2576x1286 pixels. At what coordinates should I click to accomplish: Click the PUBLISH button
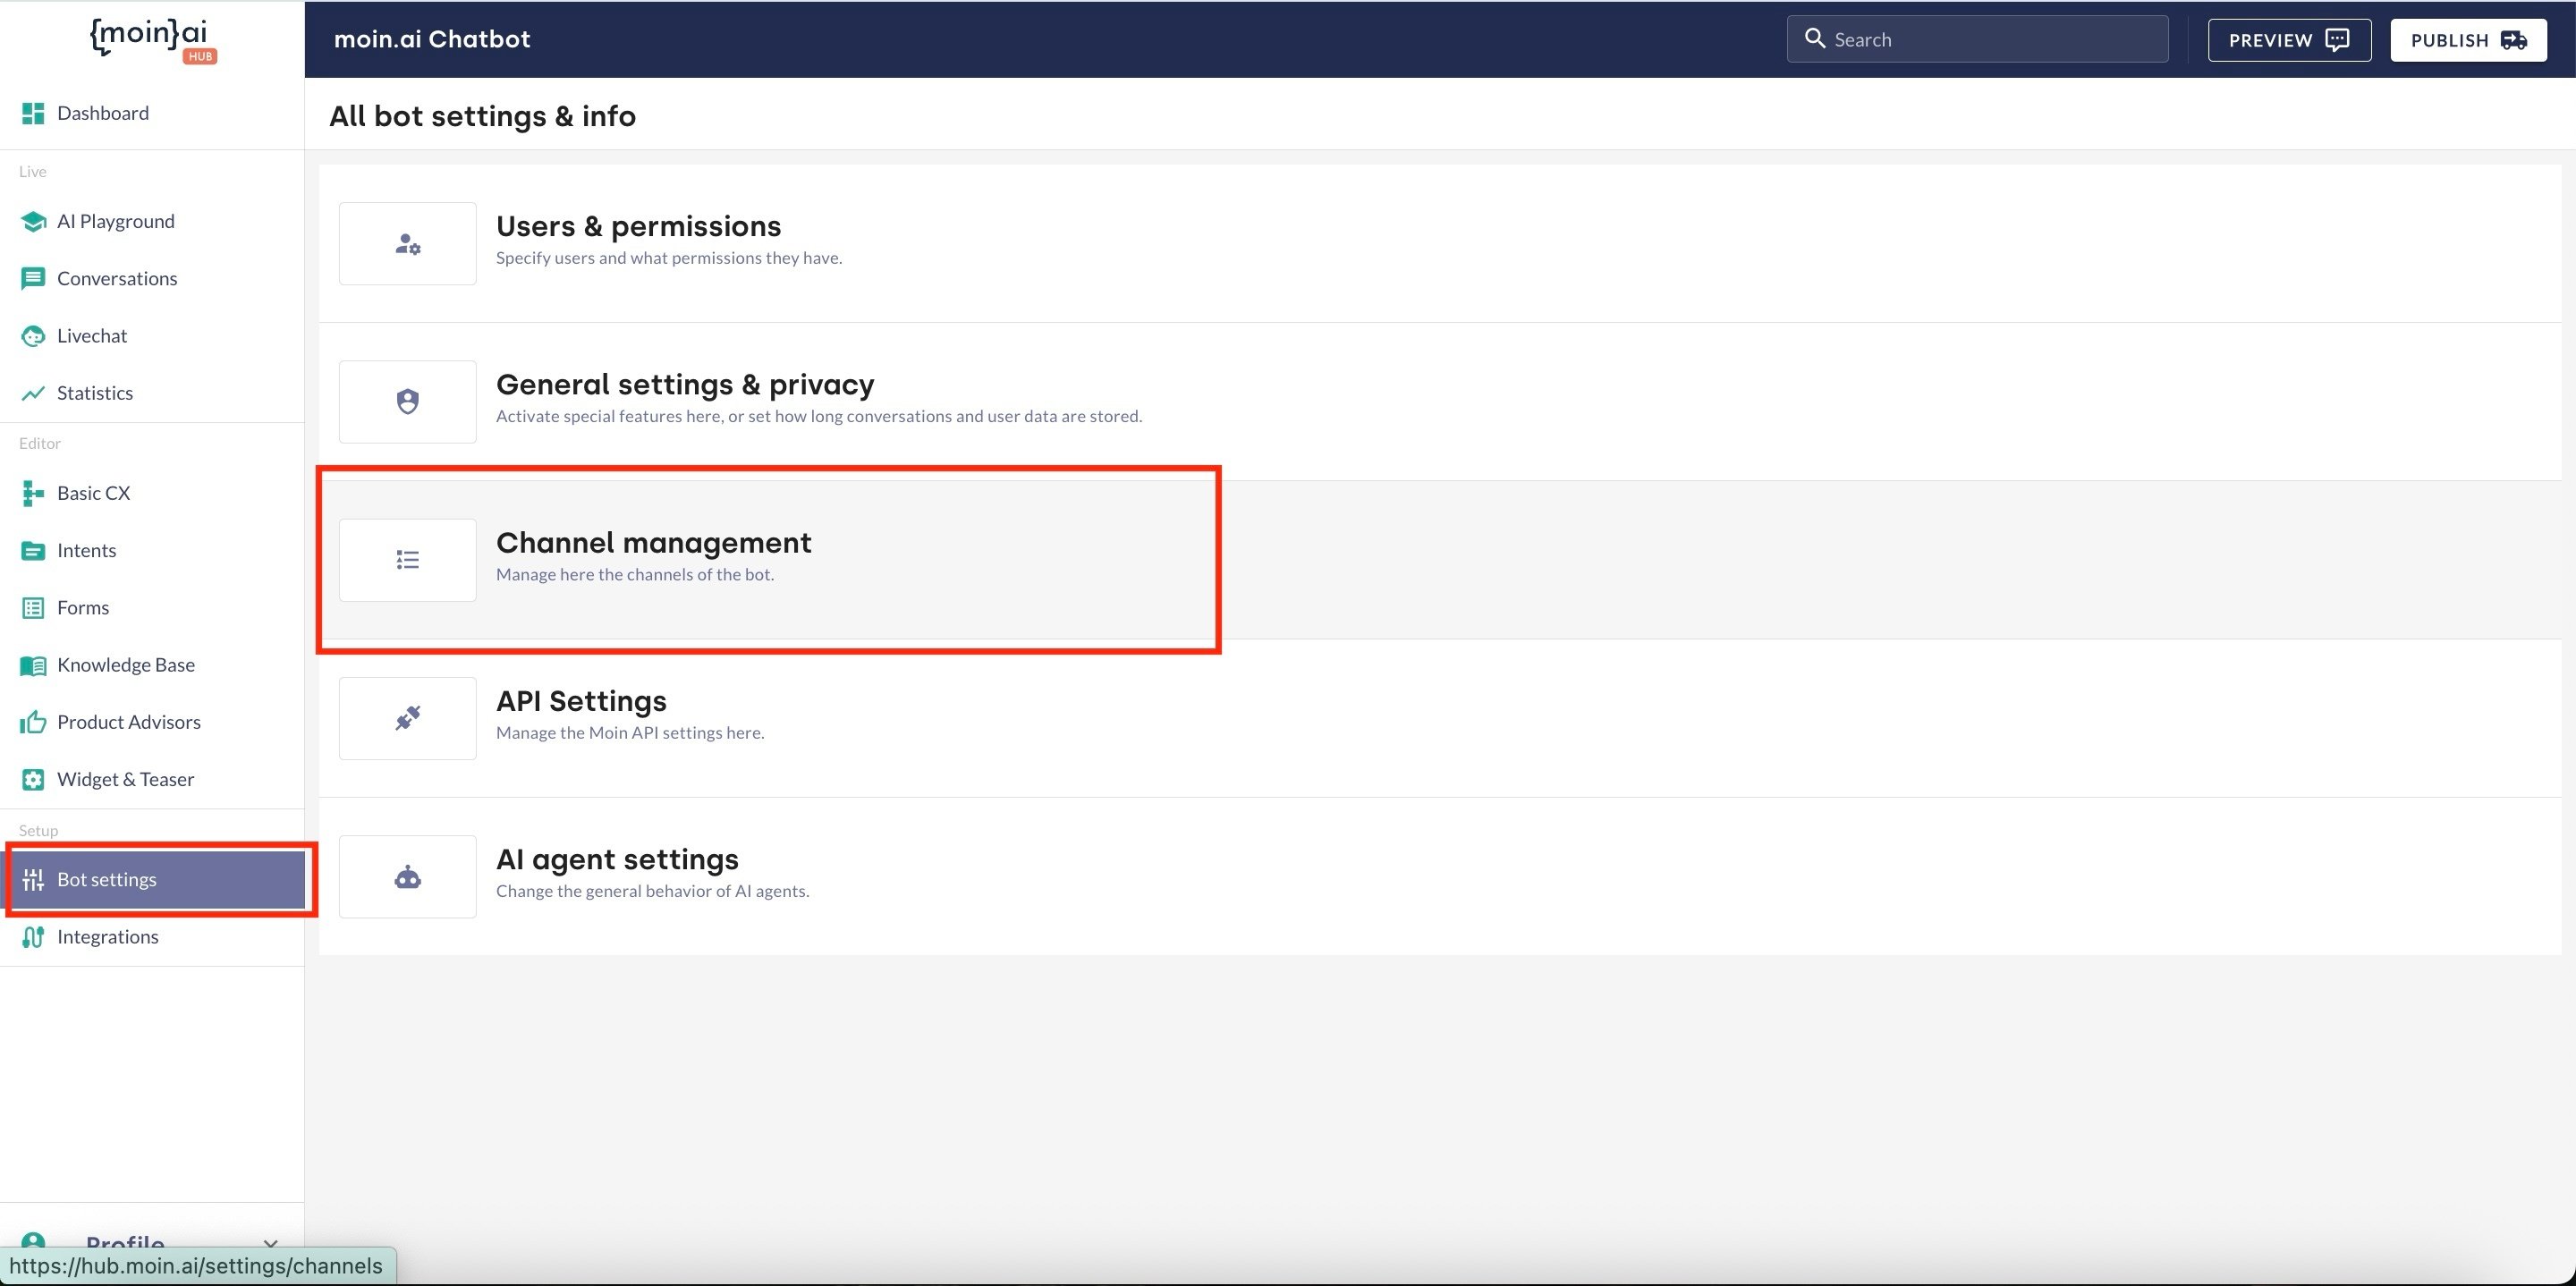2468,40
